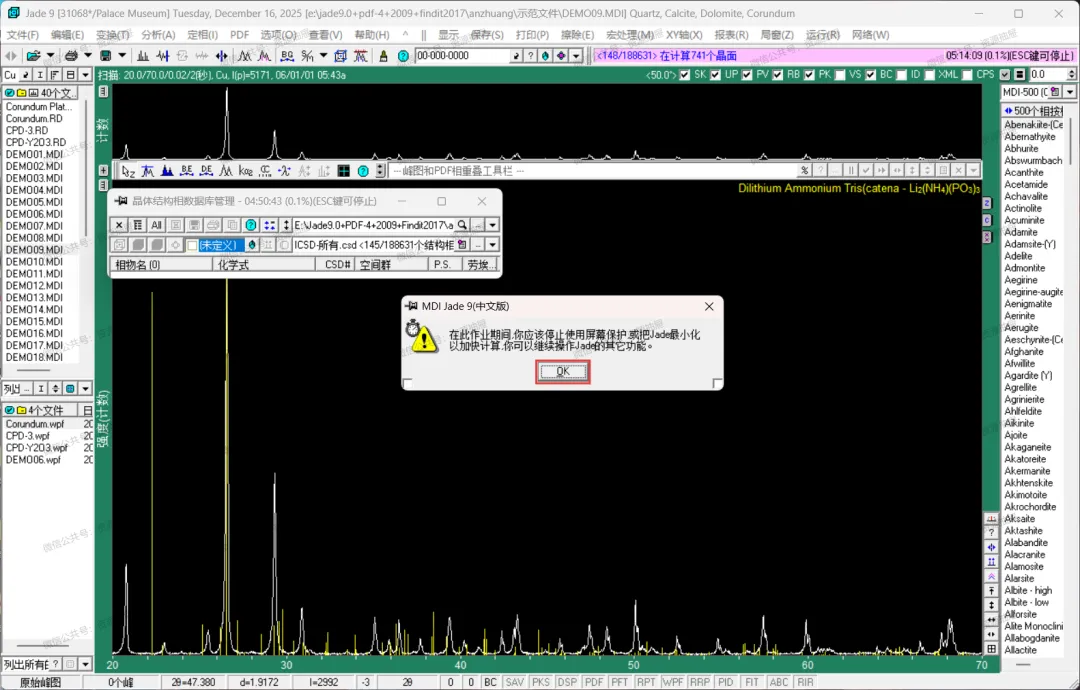This screenshot has height=690, width=1080.
Task: Click the black grid icon in overlay toolbar
Action: coord(343,171)
